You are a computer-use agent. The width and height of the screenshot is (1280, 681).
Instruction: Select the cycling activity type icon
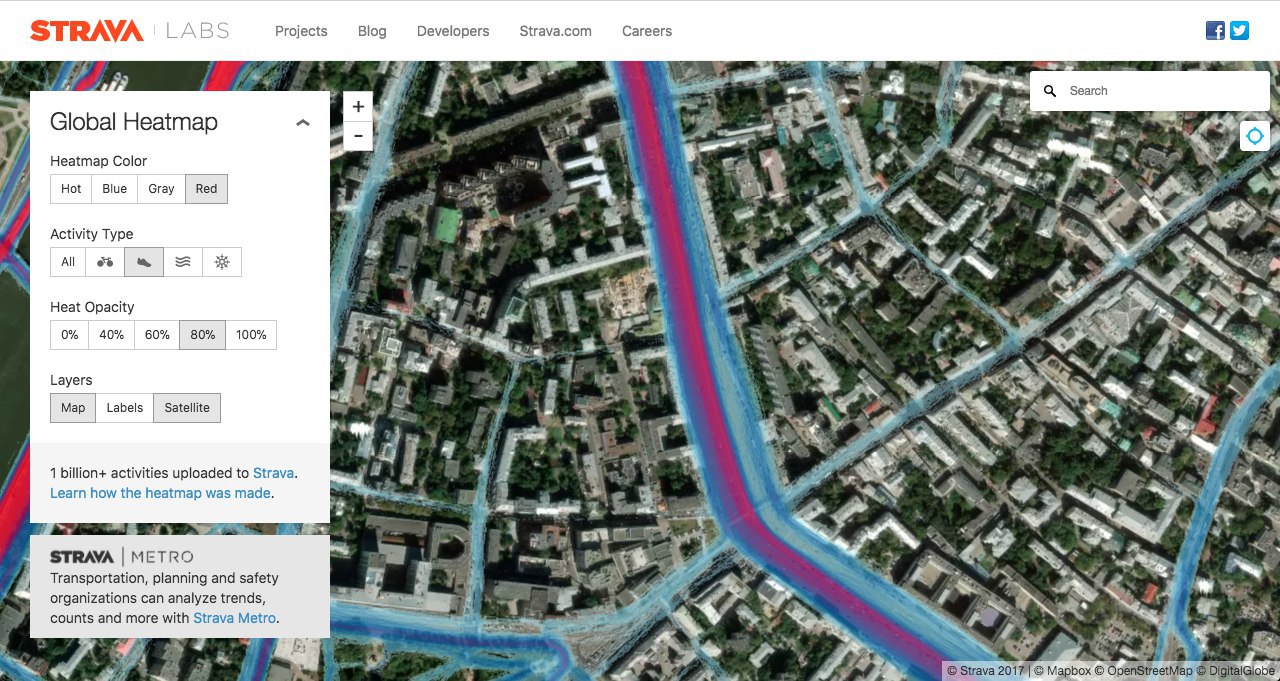105,262
